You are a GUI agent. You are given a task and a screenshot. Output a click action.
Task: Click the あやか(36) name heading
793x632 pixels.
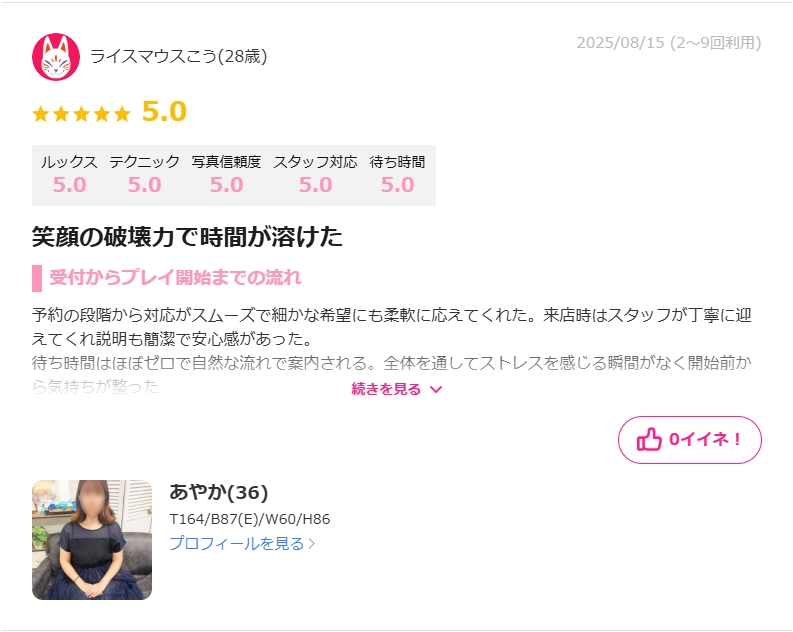218,492
